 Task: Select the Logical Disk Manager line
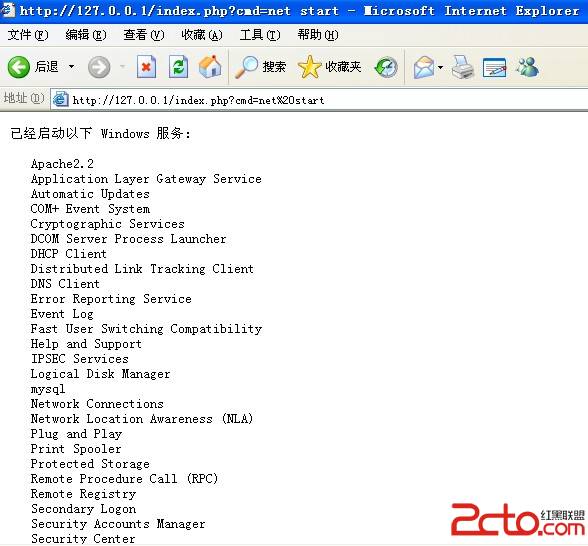tap(100, 374)
